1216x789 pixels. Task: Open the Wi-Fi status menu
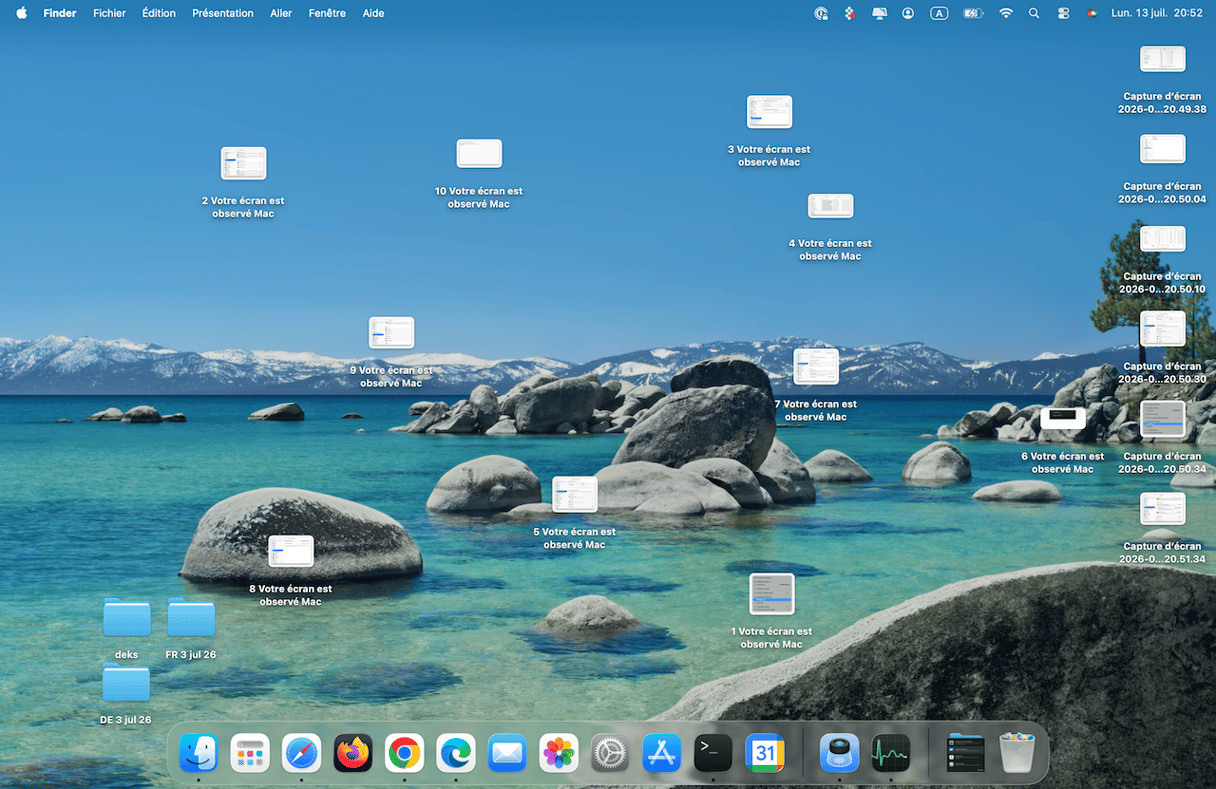[x=1006, y=13]
